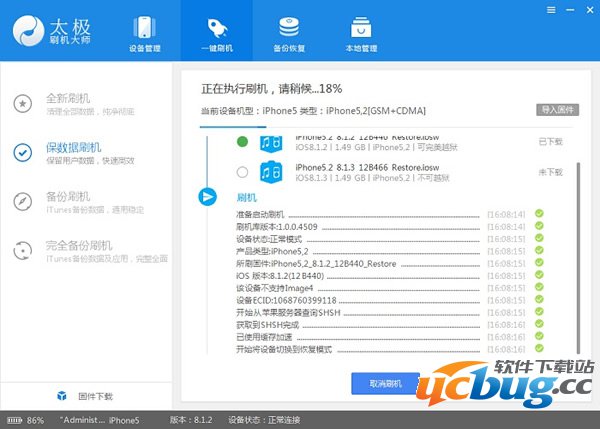This screenshot has height=429, width=600.
Task: Click 导入固件 import firmware button
Action: click(x=557, y=110)
